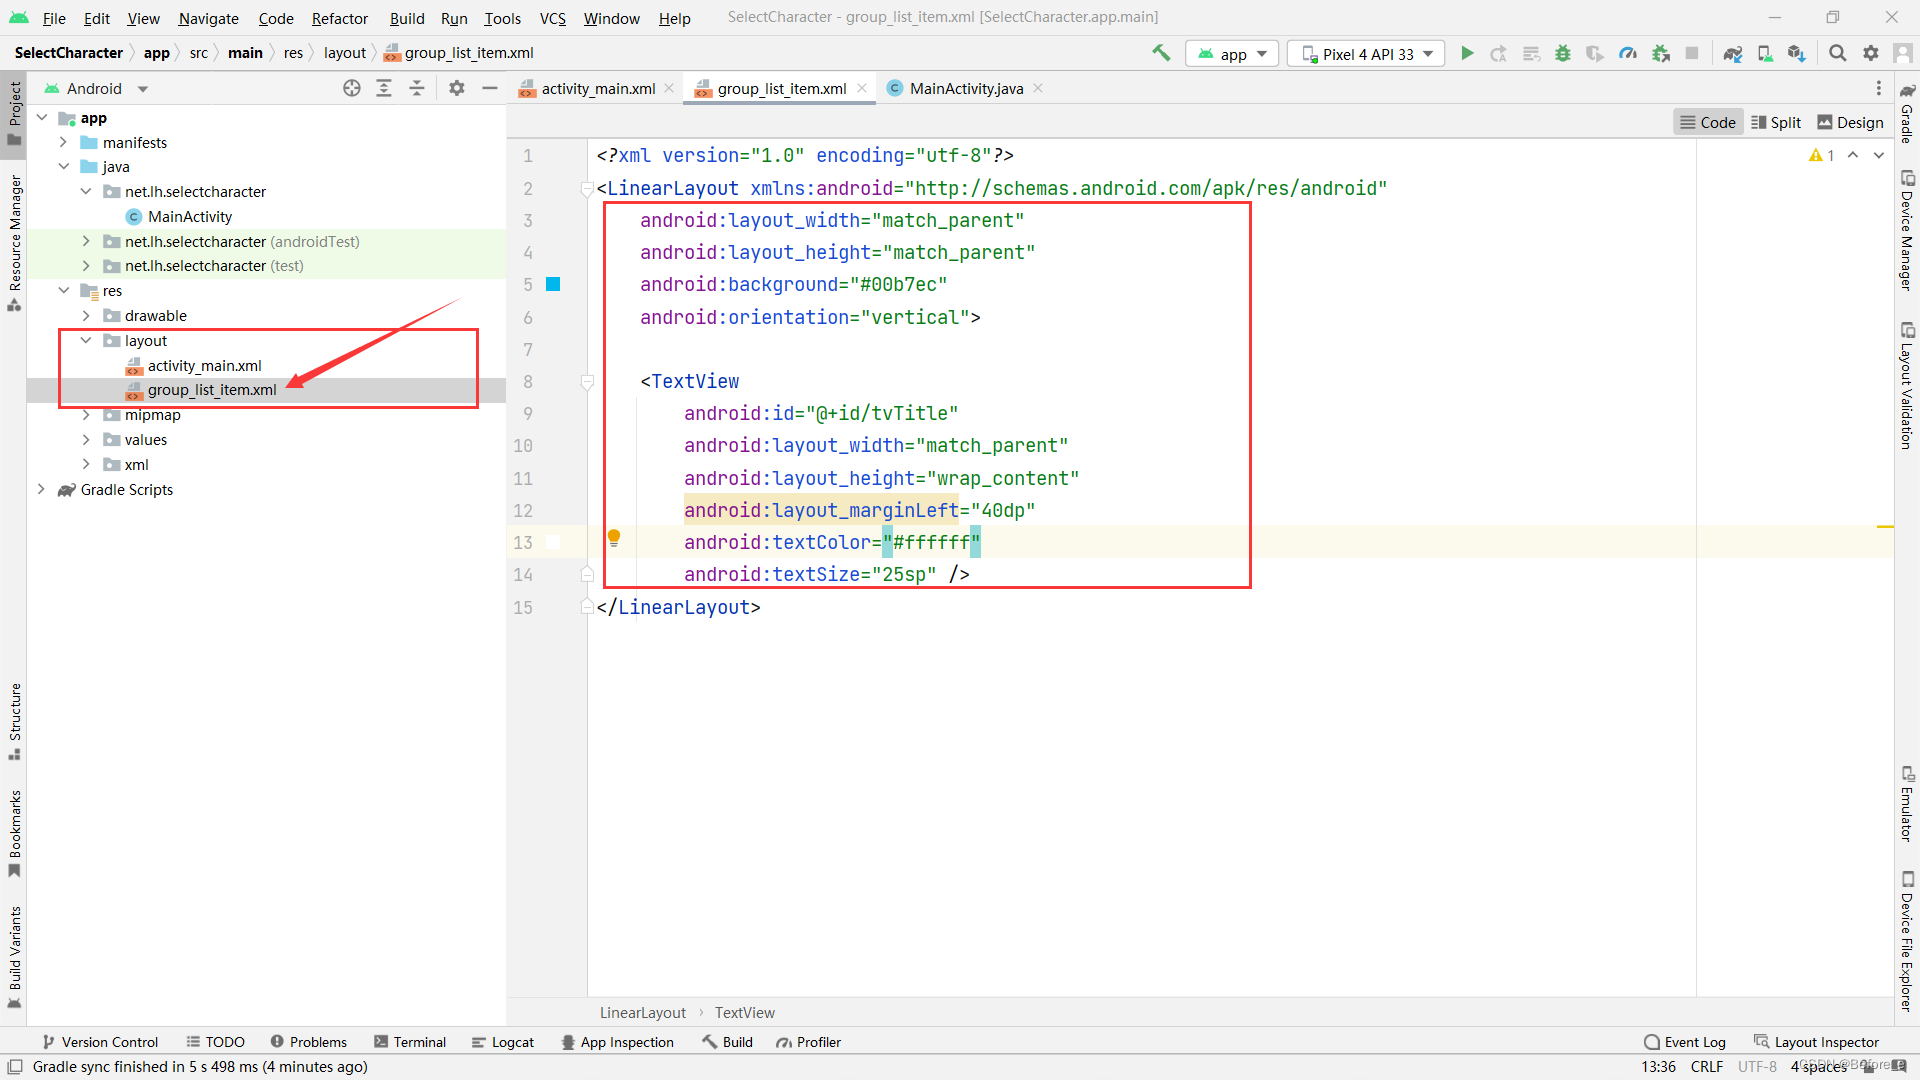Collapse the layout folder in project tree
The image size is (1920, 1080).
(x=86, y=341)
